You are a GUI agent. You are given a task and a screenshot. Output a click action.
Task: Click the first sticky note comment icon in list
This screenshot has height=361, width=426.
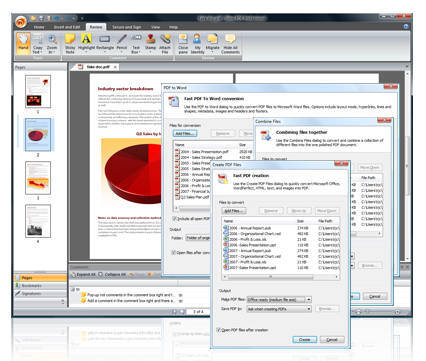coord(84,295)
